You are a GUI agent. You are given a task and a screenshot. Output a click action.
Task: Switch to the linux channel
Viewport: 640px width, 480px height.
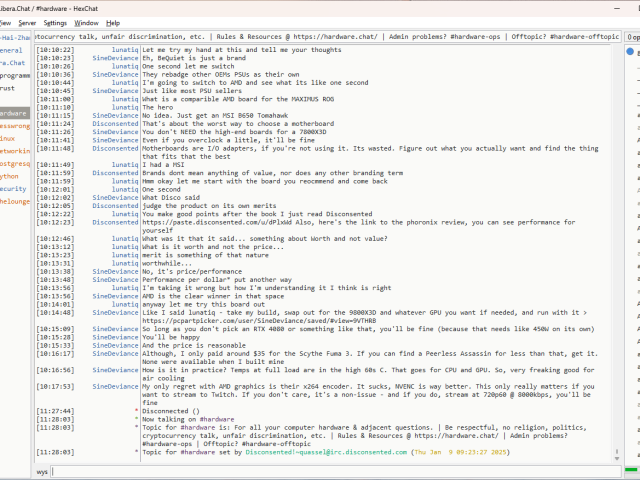pos(8,138)
